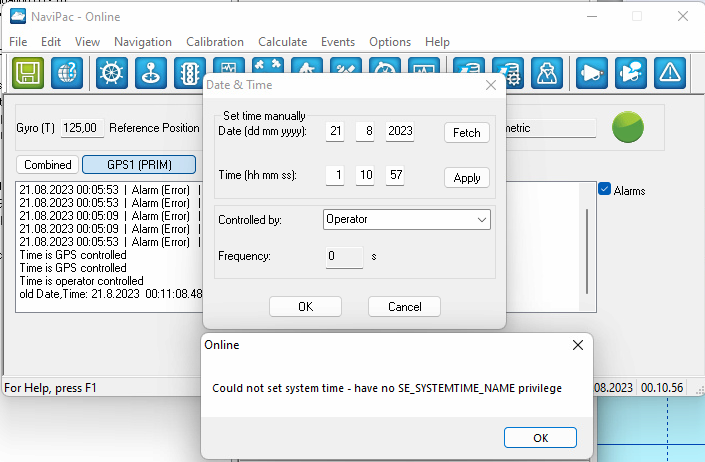Open the Options menu

pos(390,42)
